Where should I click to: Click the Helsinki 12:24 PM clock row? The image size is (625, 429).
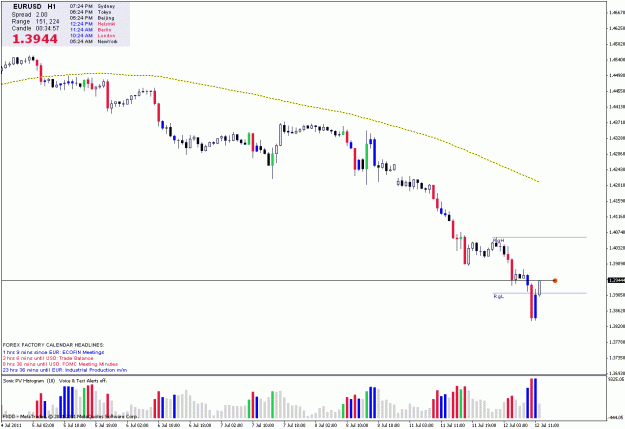tap(92, 24)
